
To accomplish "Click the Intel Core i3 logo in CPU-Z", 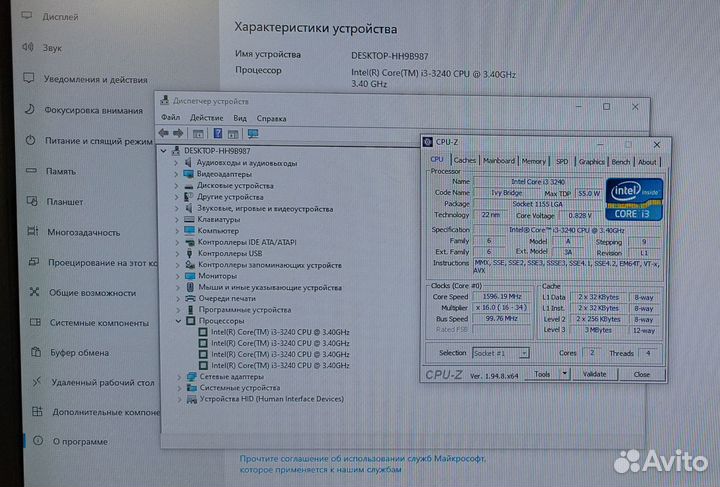I will [x=634, y=200].
